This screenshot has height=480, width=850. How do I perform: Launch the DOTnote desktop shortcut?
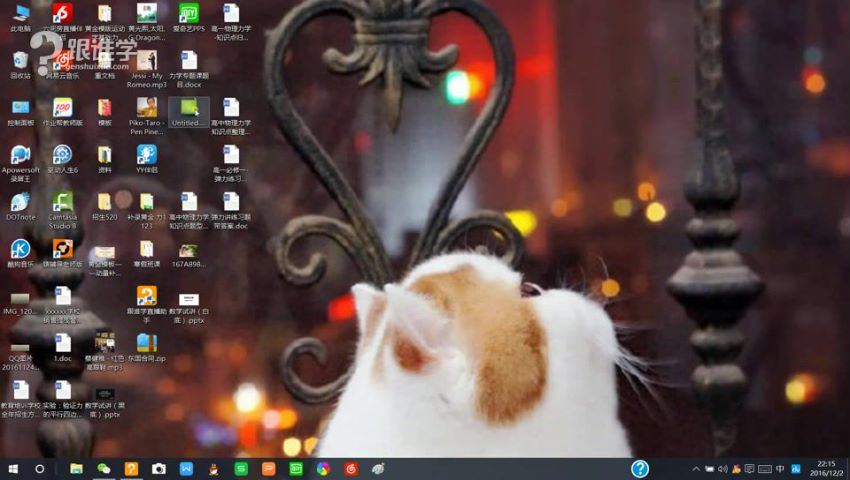point(21,206)
